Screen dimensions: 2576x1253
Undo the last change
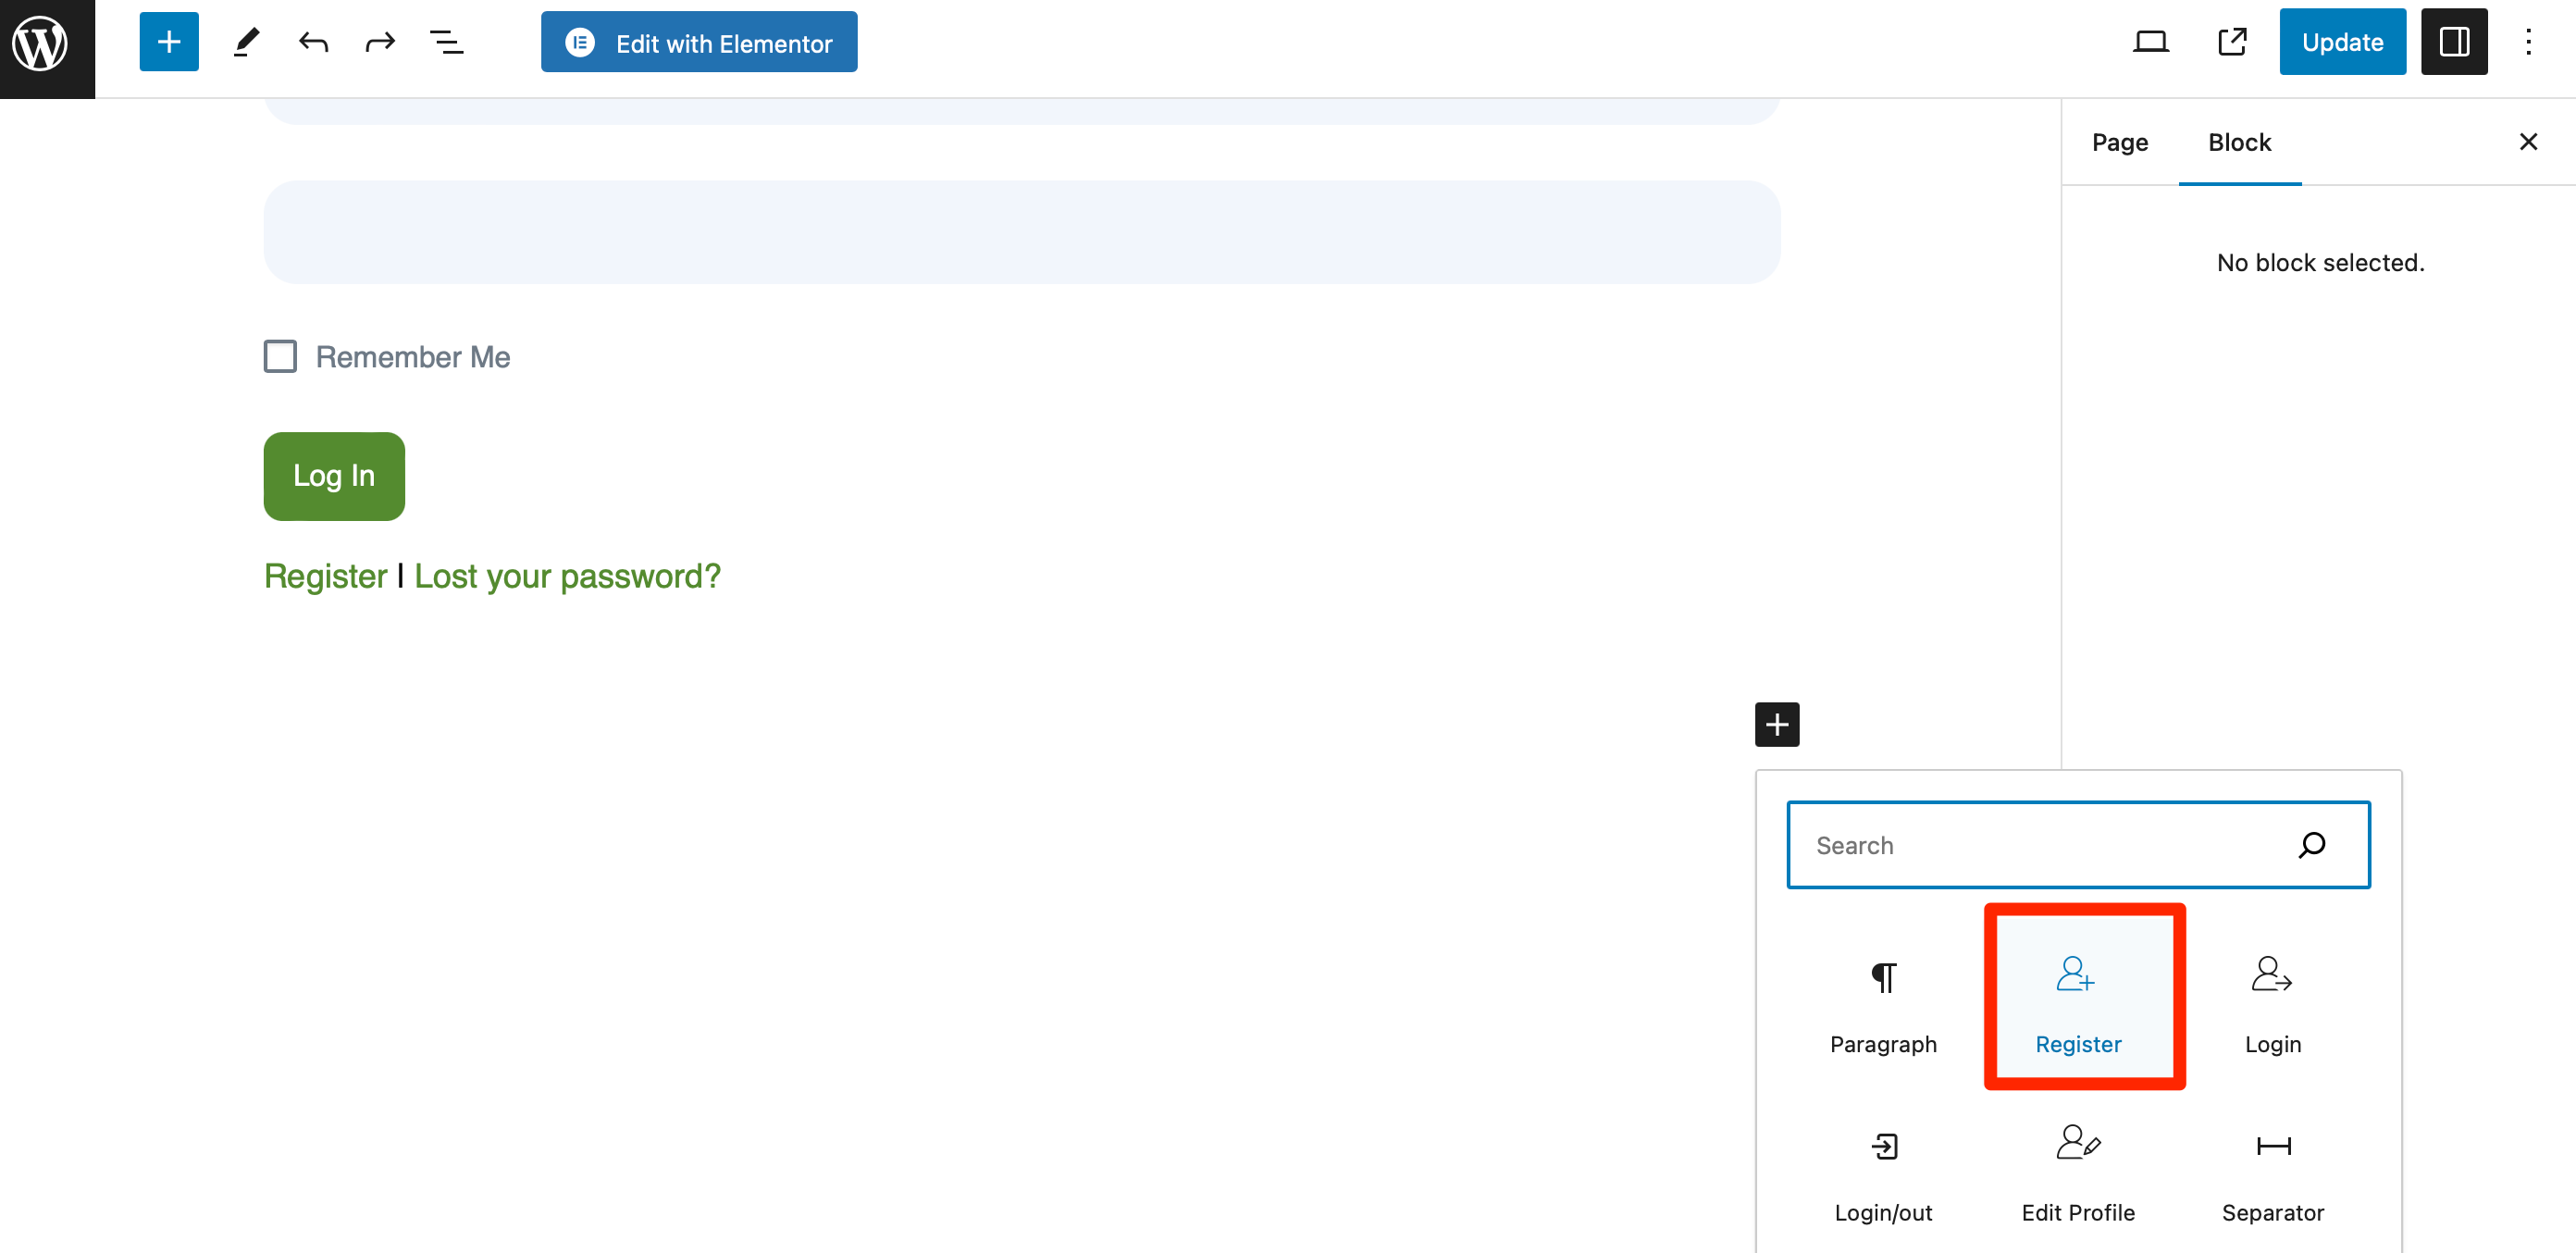point(313,42)
